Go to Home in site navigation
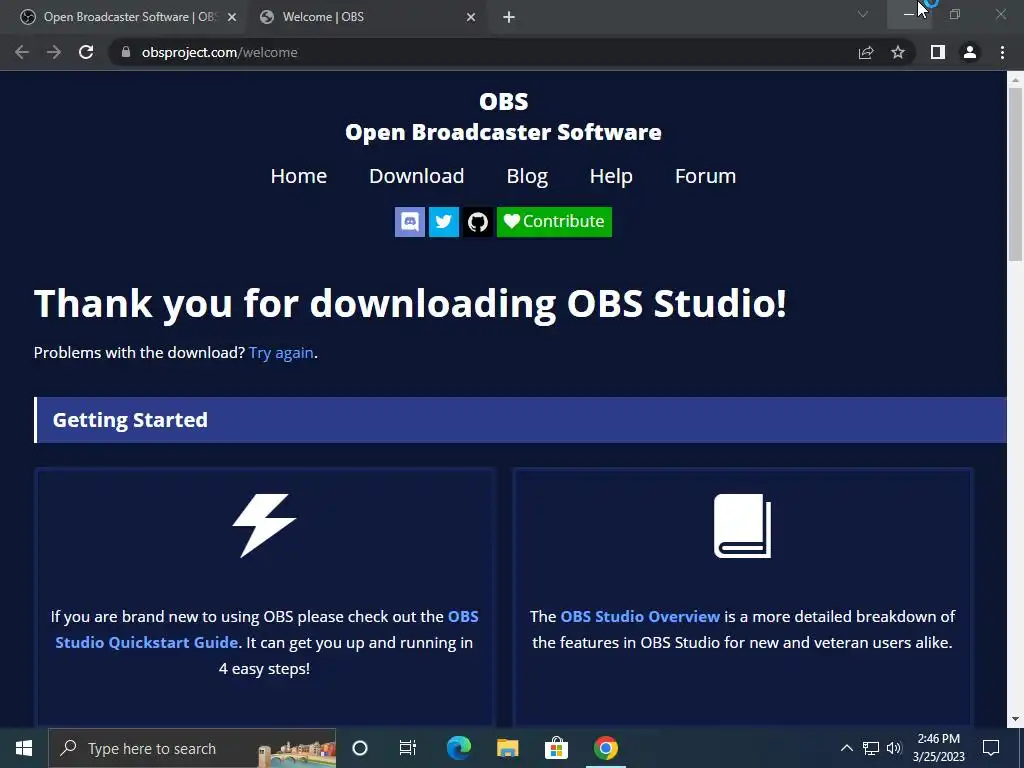This screenshot has width=1024, height=768. (298, 176)
